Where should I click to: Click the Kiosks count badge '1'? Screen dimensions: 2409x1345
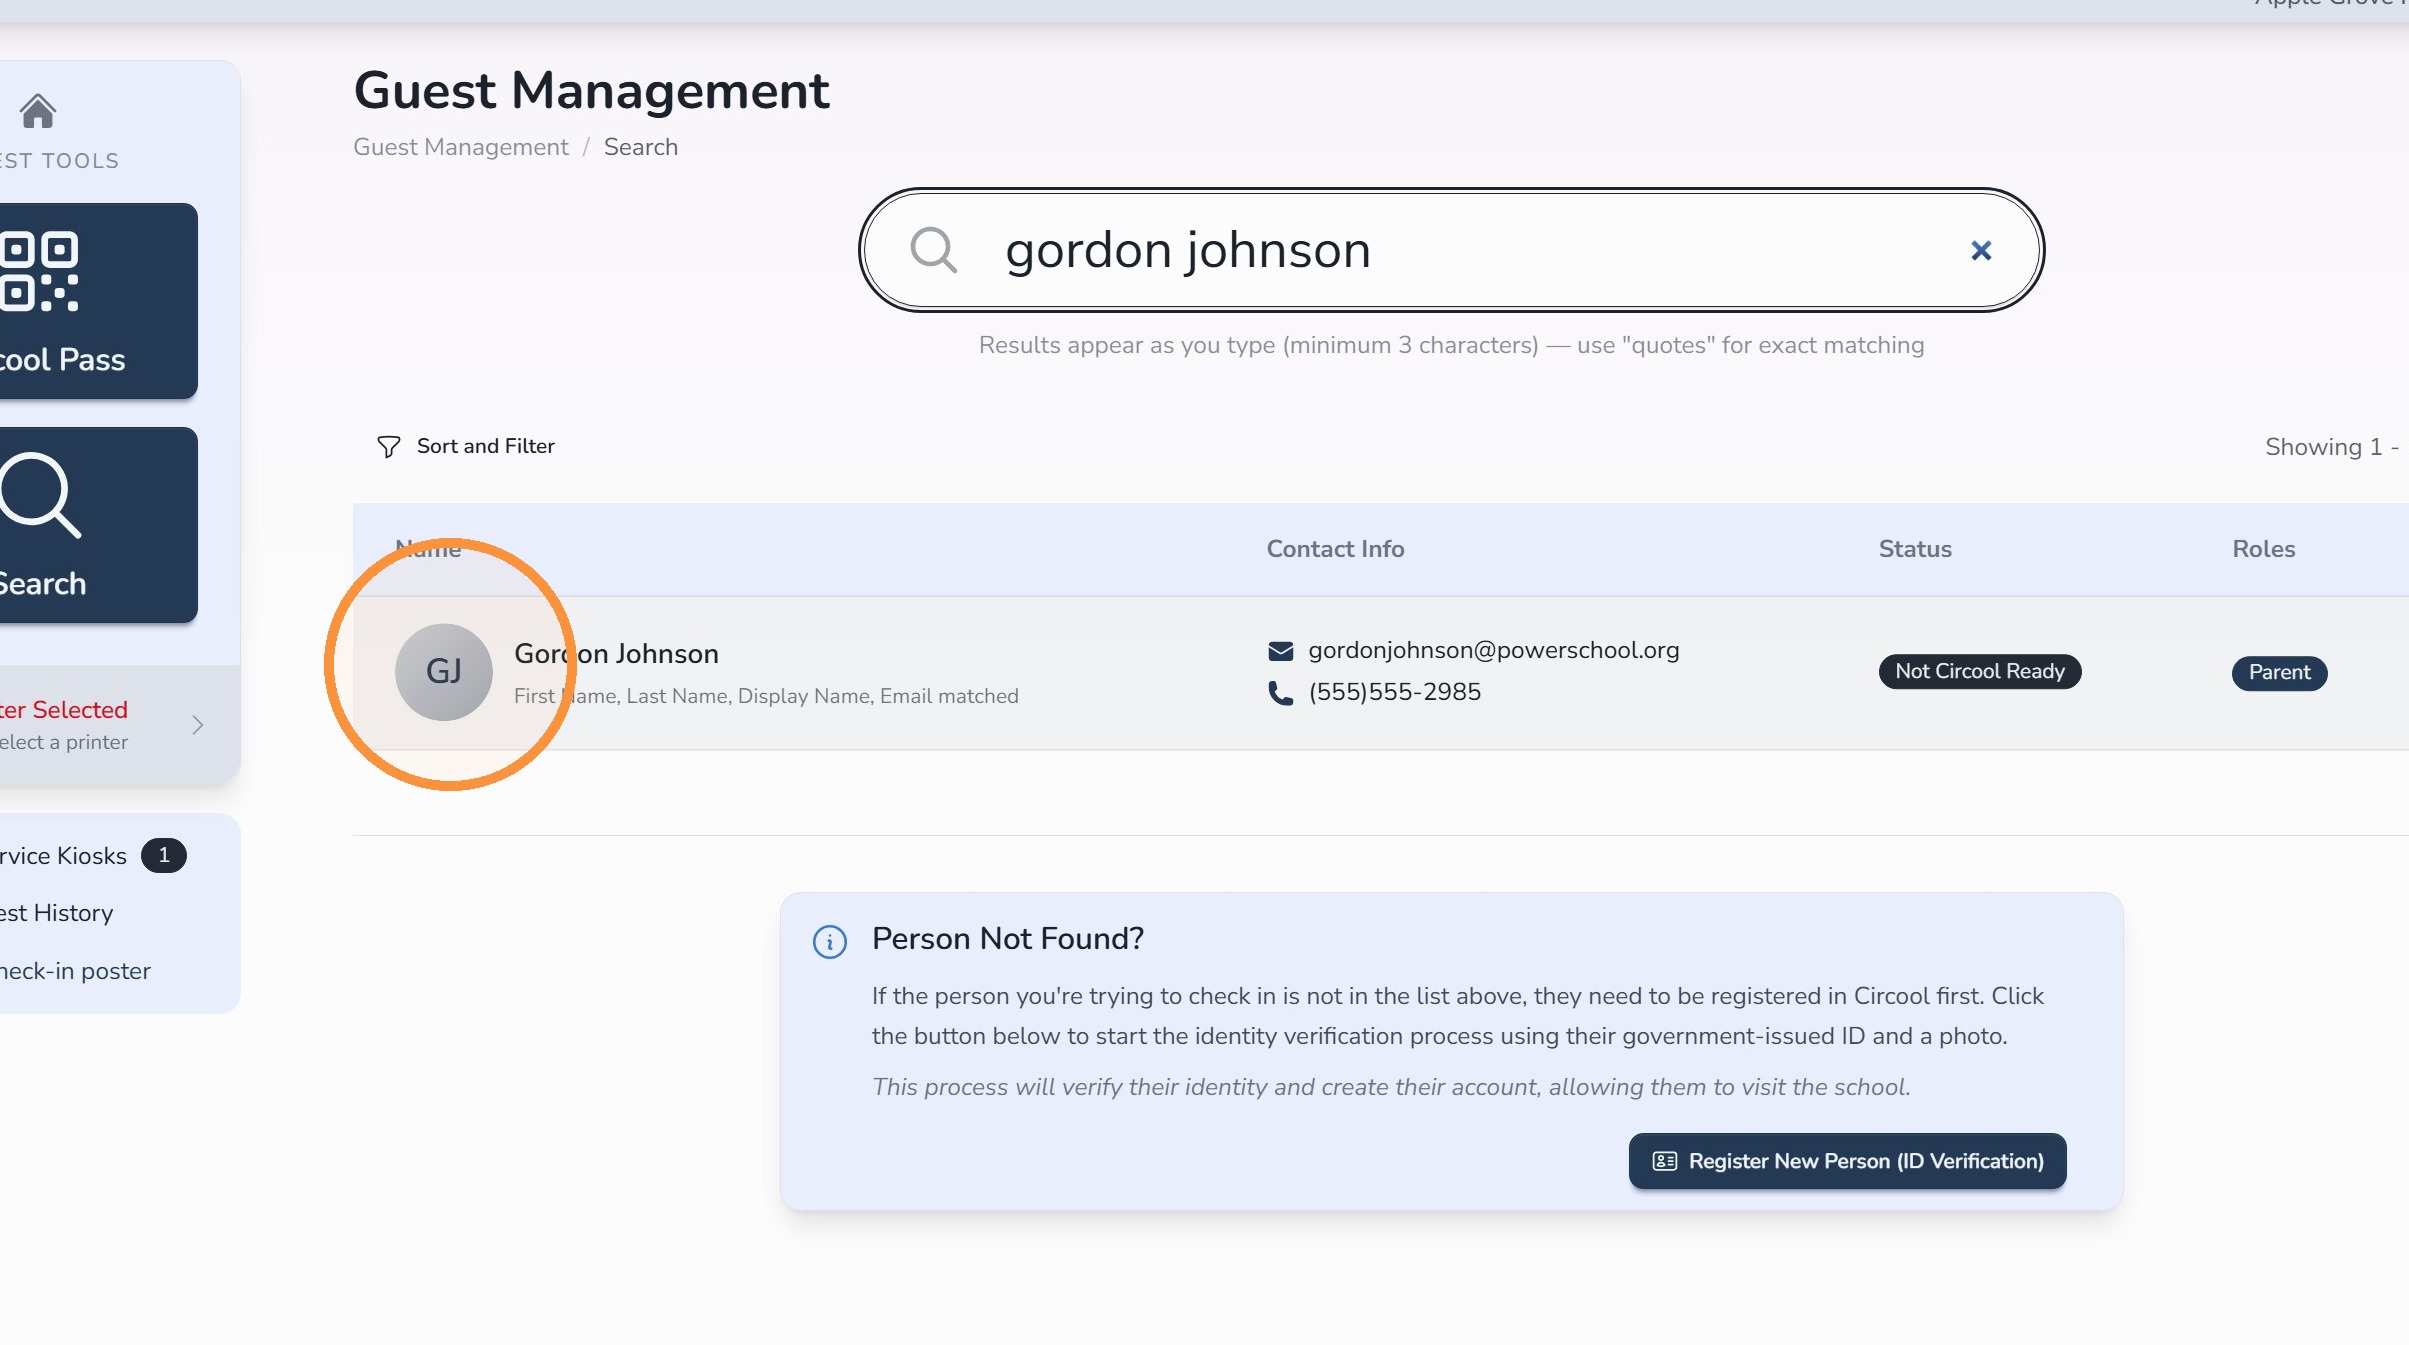point(164,855)
